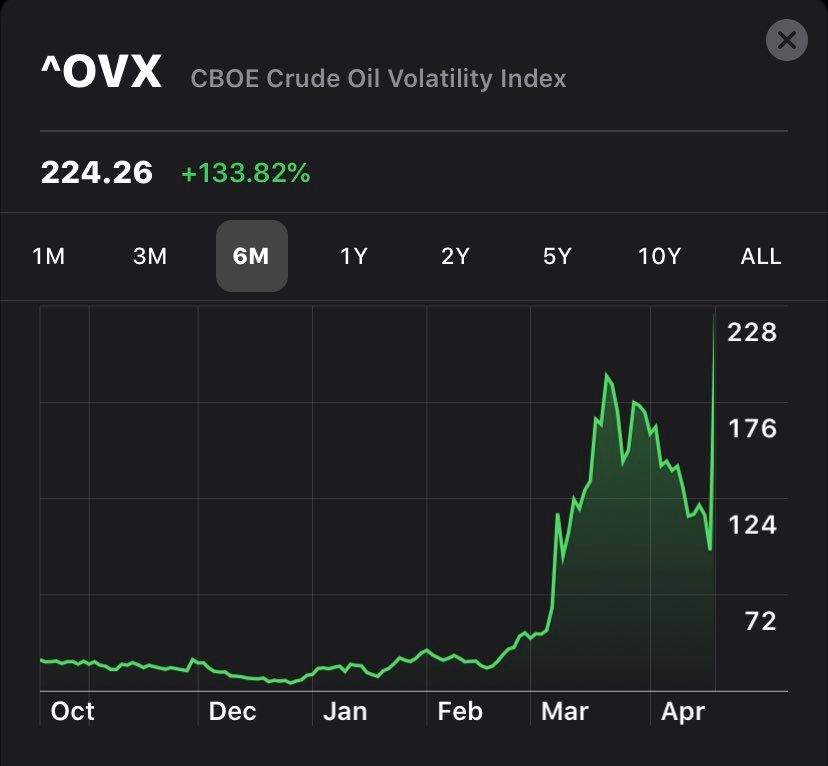The image size is (828, 766).
Task: Select the 1M time range
Action: coord(49,256)
